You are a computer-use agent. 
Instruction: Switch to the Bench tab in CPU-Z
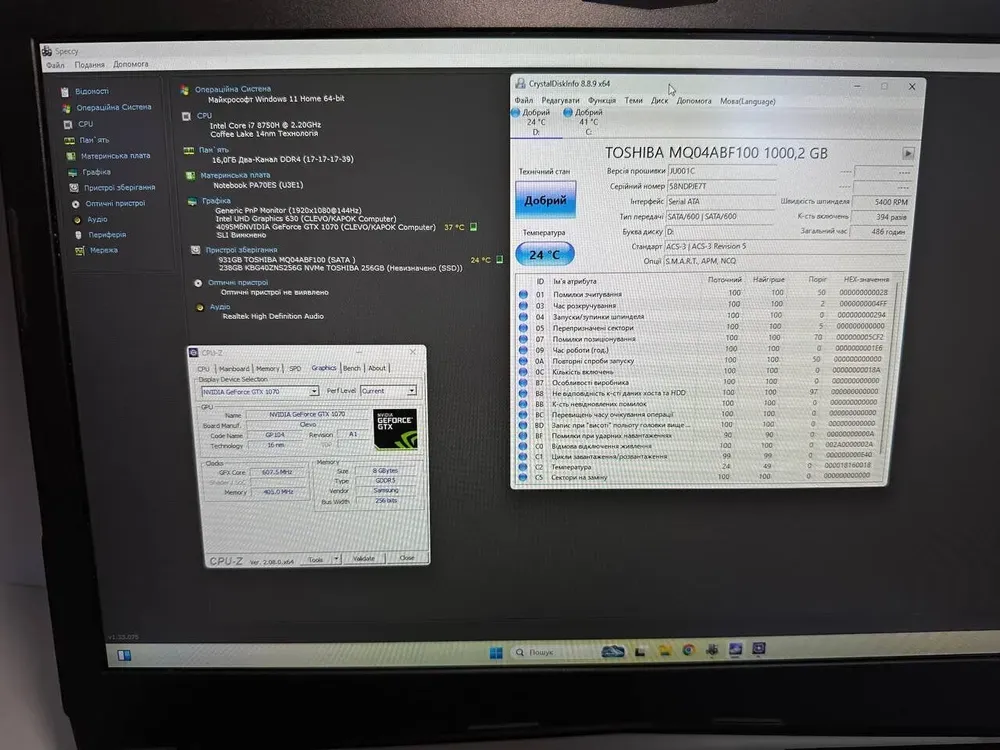pos(352,368)
